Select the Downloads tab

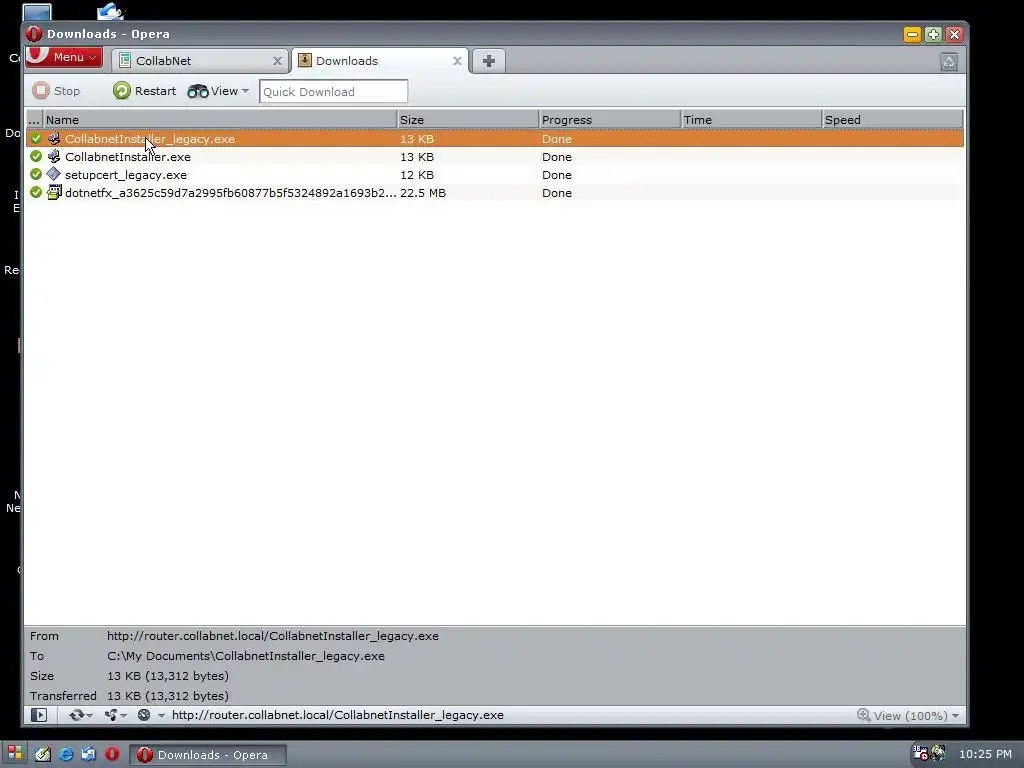pyautogui.click(x=380, y=61)
